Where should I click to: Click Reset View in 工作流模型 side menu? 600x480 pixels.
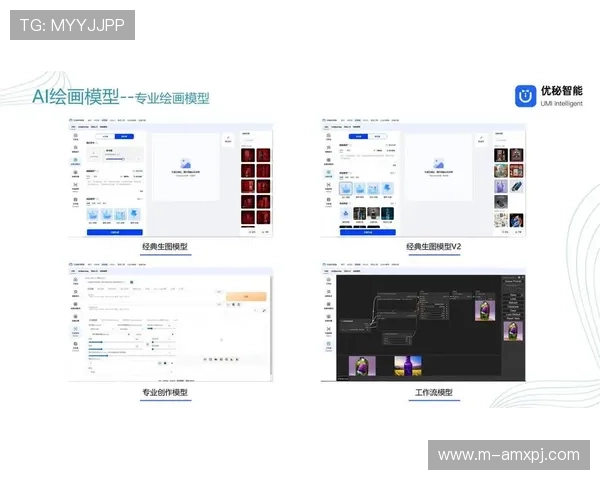[513, 318]
